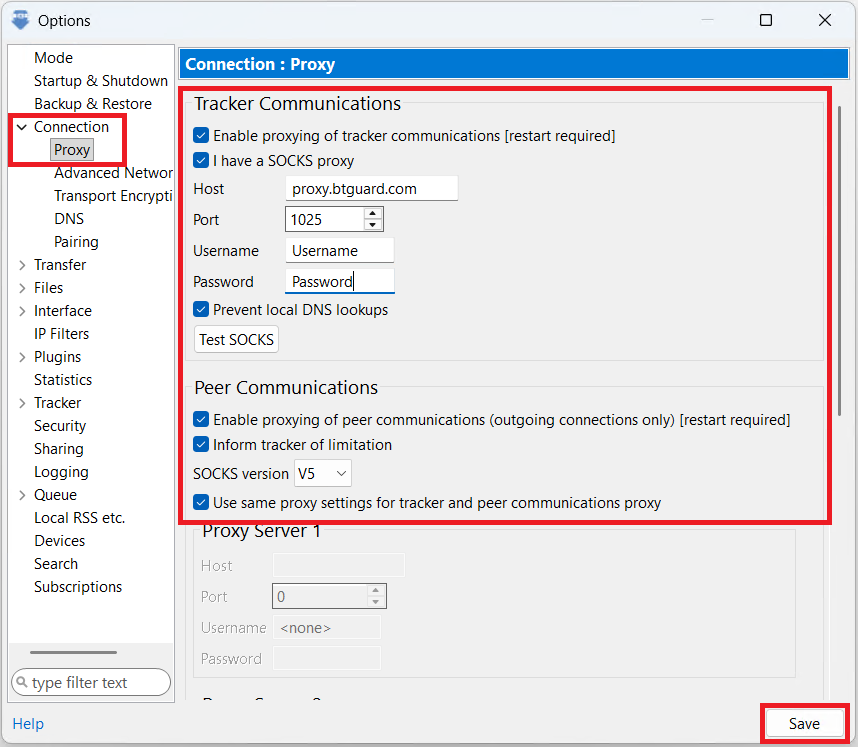The width and height of the screenshot is (858, 747).
Task: Click the Host field containing proxy.btguard.com
Action: point(371,189)
